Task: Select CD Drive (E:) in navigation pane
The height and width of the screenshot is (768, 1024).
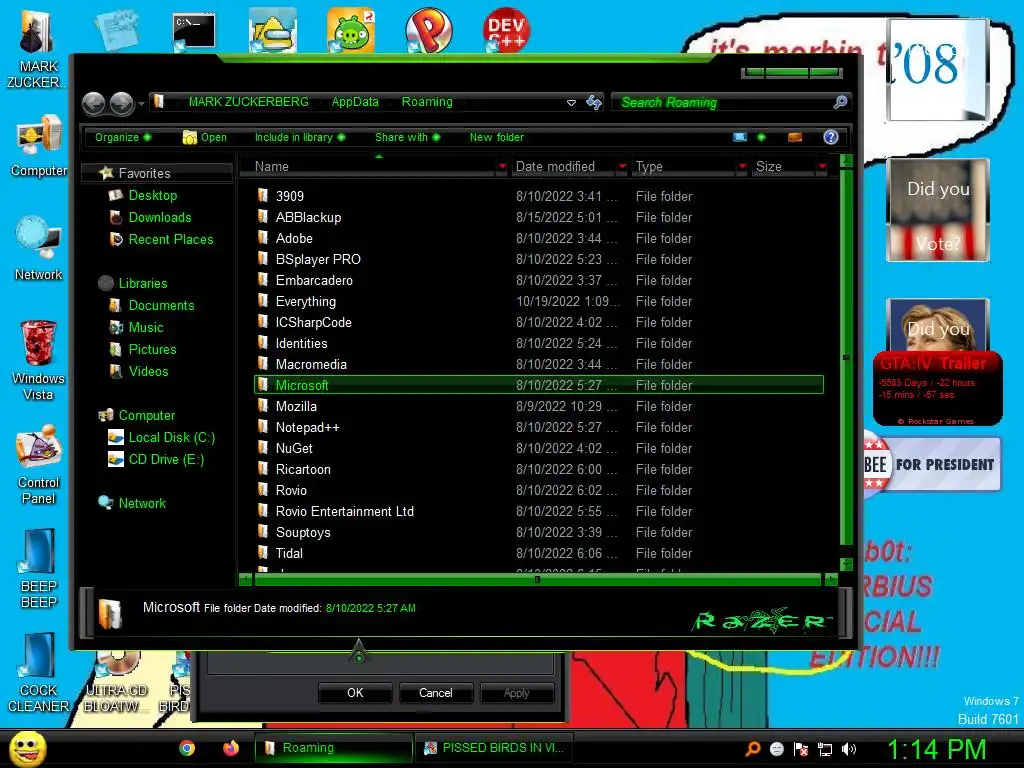Action: tap(166, 460)
